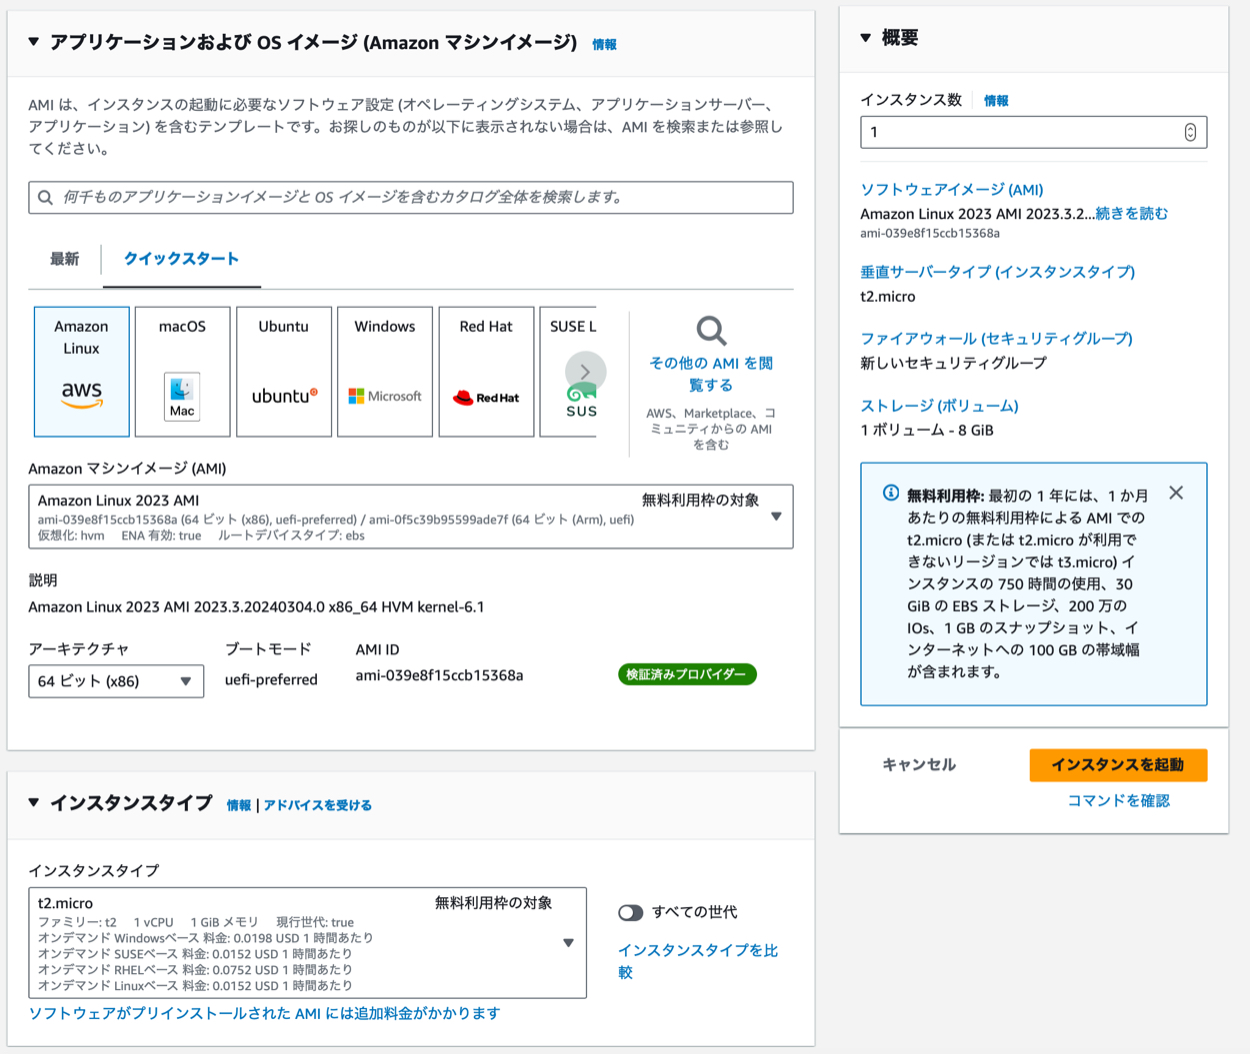Screen dimensions: 1250x1054
Task: Switch to the クイックスタート tab
Action: point(181,259)
